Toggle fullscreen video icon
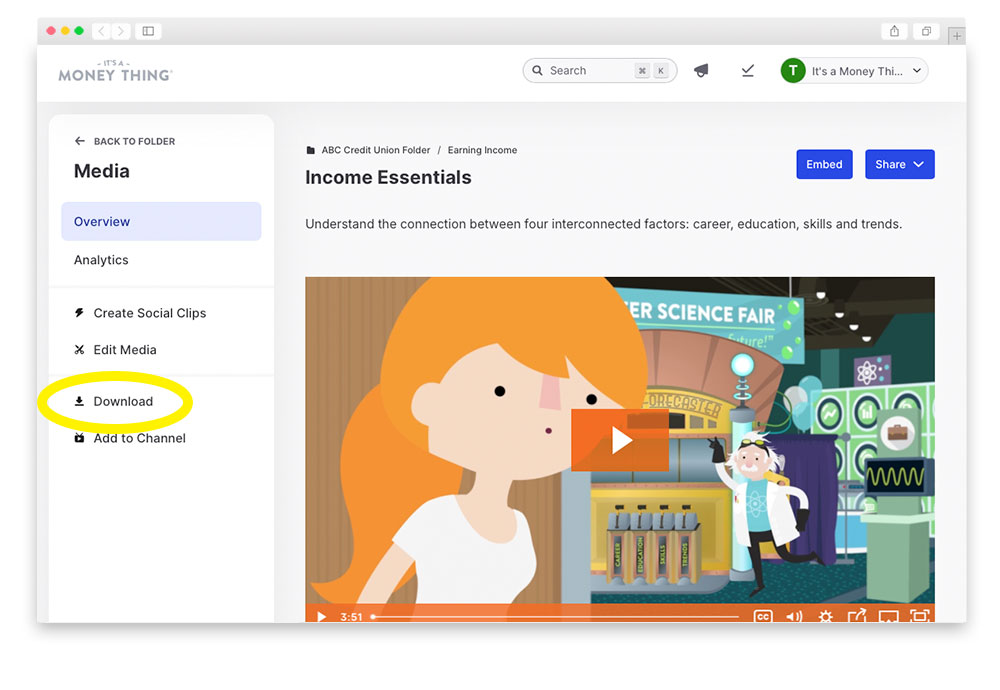Viewport: 1000px width, 690px height. point(920,615)
